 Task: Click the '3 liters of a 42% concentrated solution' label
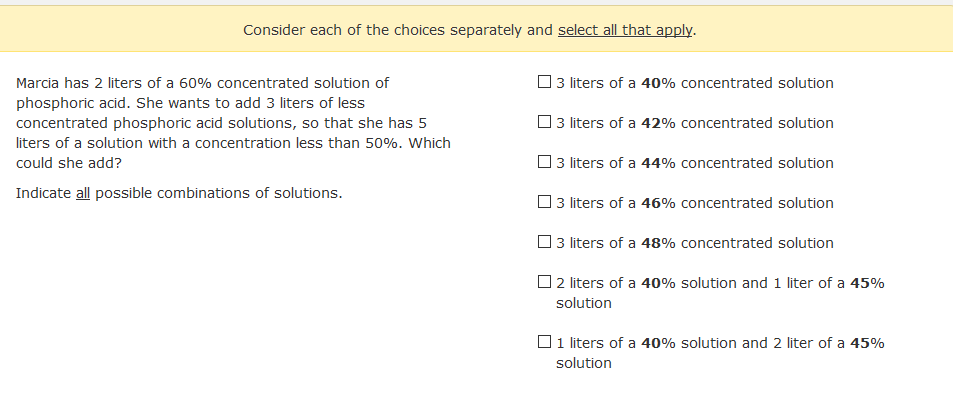tap(695, 123)
